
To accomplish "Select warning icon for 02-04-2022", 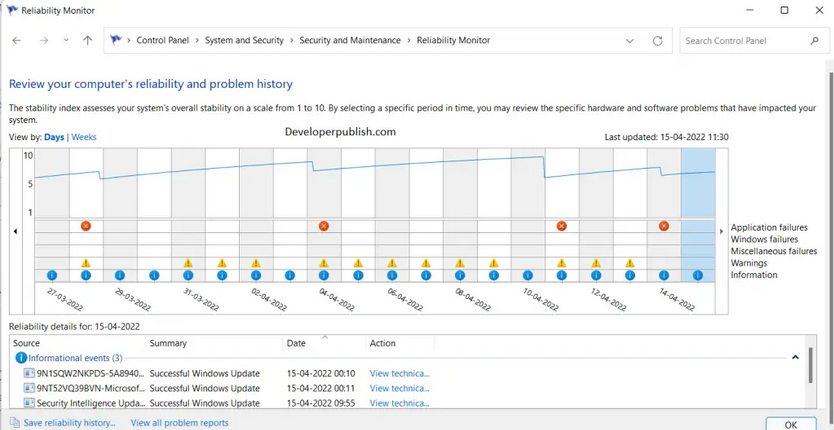I will pos(256,263).
